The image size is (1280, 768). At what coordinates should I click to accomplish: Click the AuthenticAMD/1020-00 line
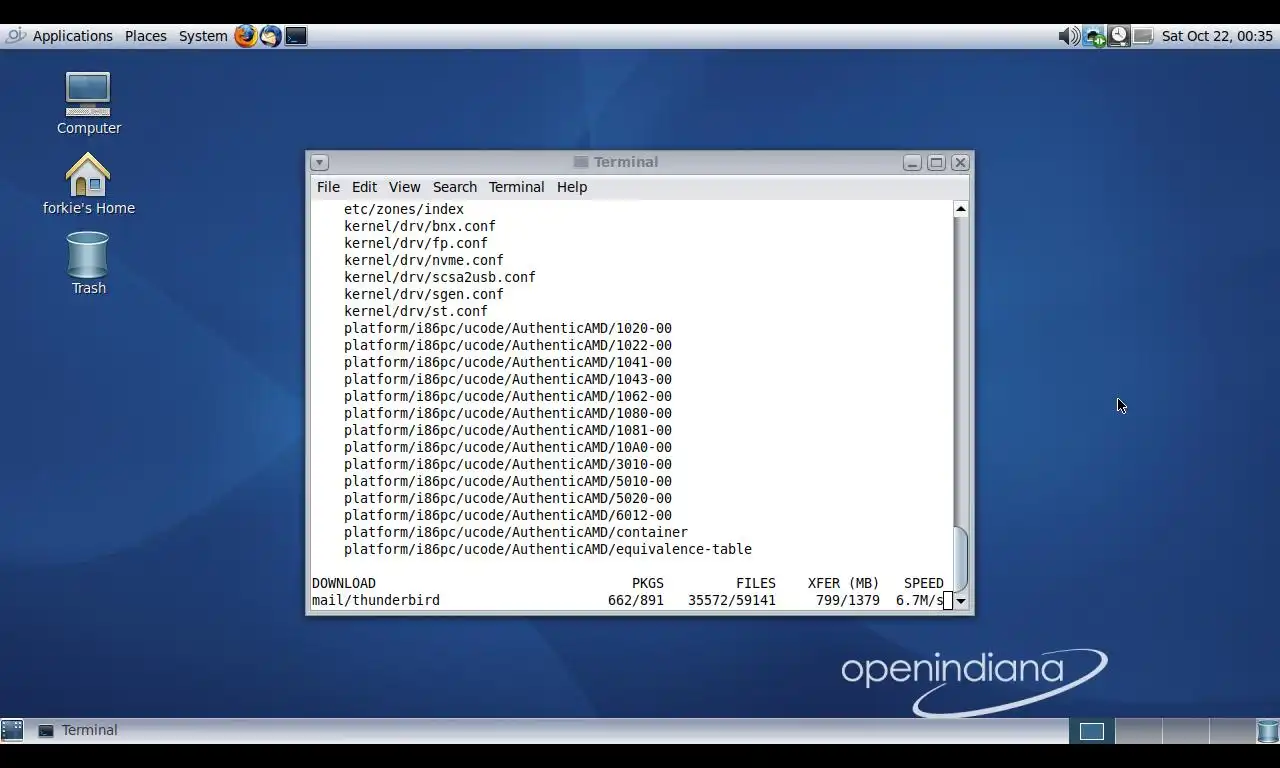(508, 328)
